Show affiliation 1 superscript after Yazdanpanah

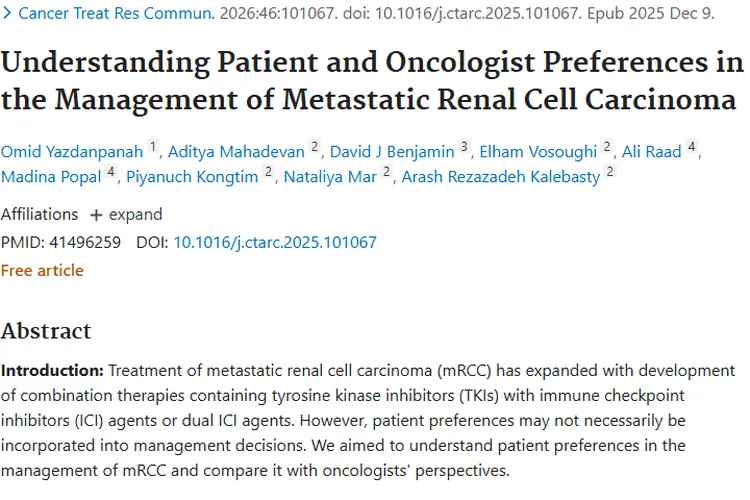point(153,147)
